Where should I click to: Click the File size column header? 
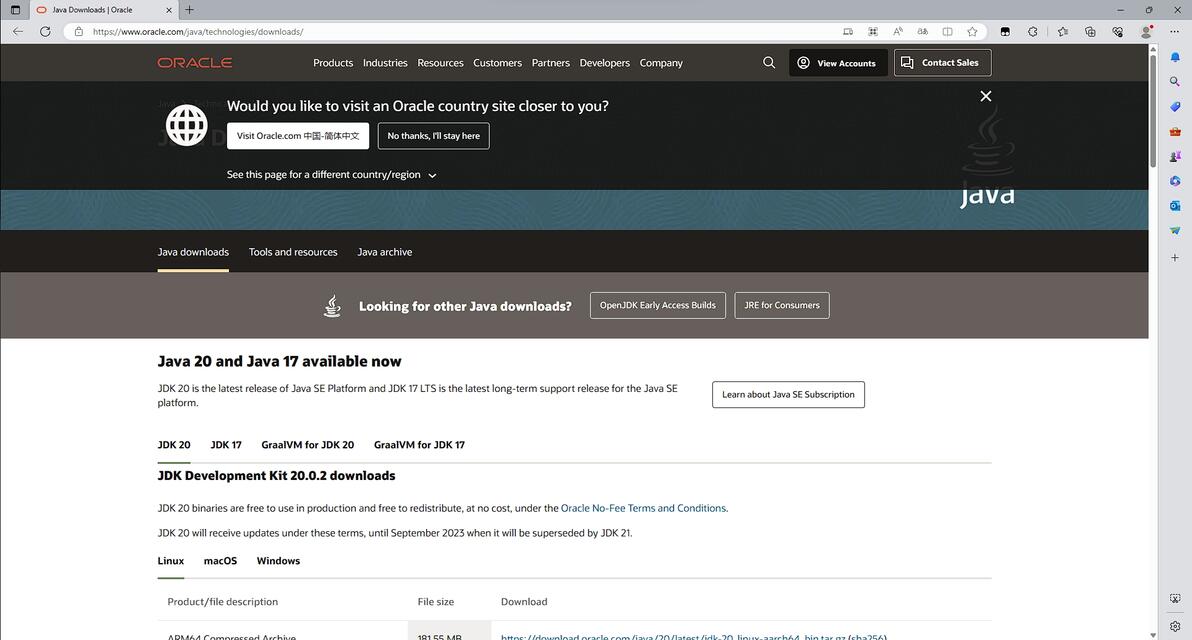pos(436,601)
